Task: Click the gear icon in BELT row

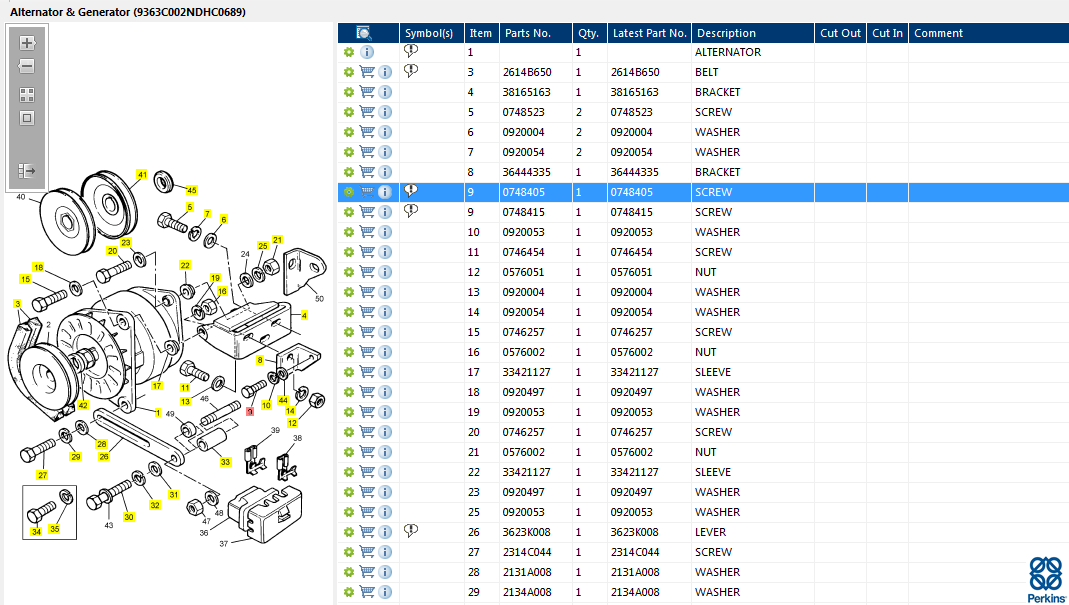Action: point(349,72)
